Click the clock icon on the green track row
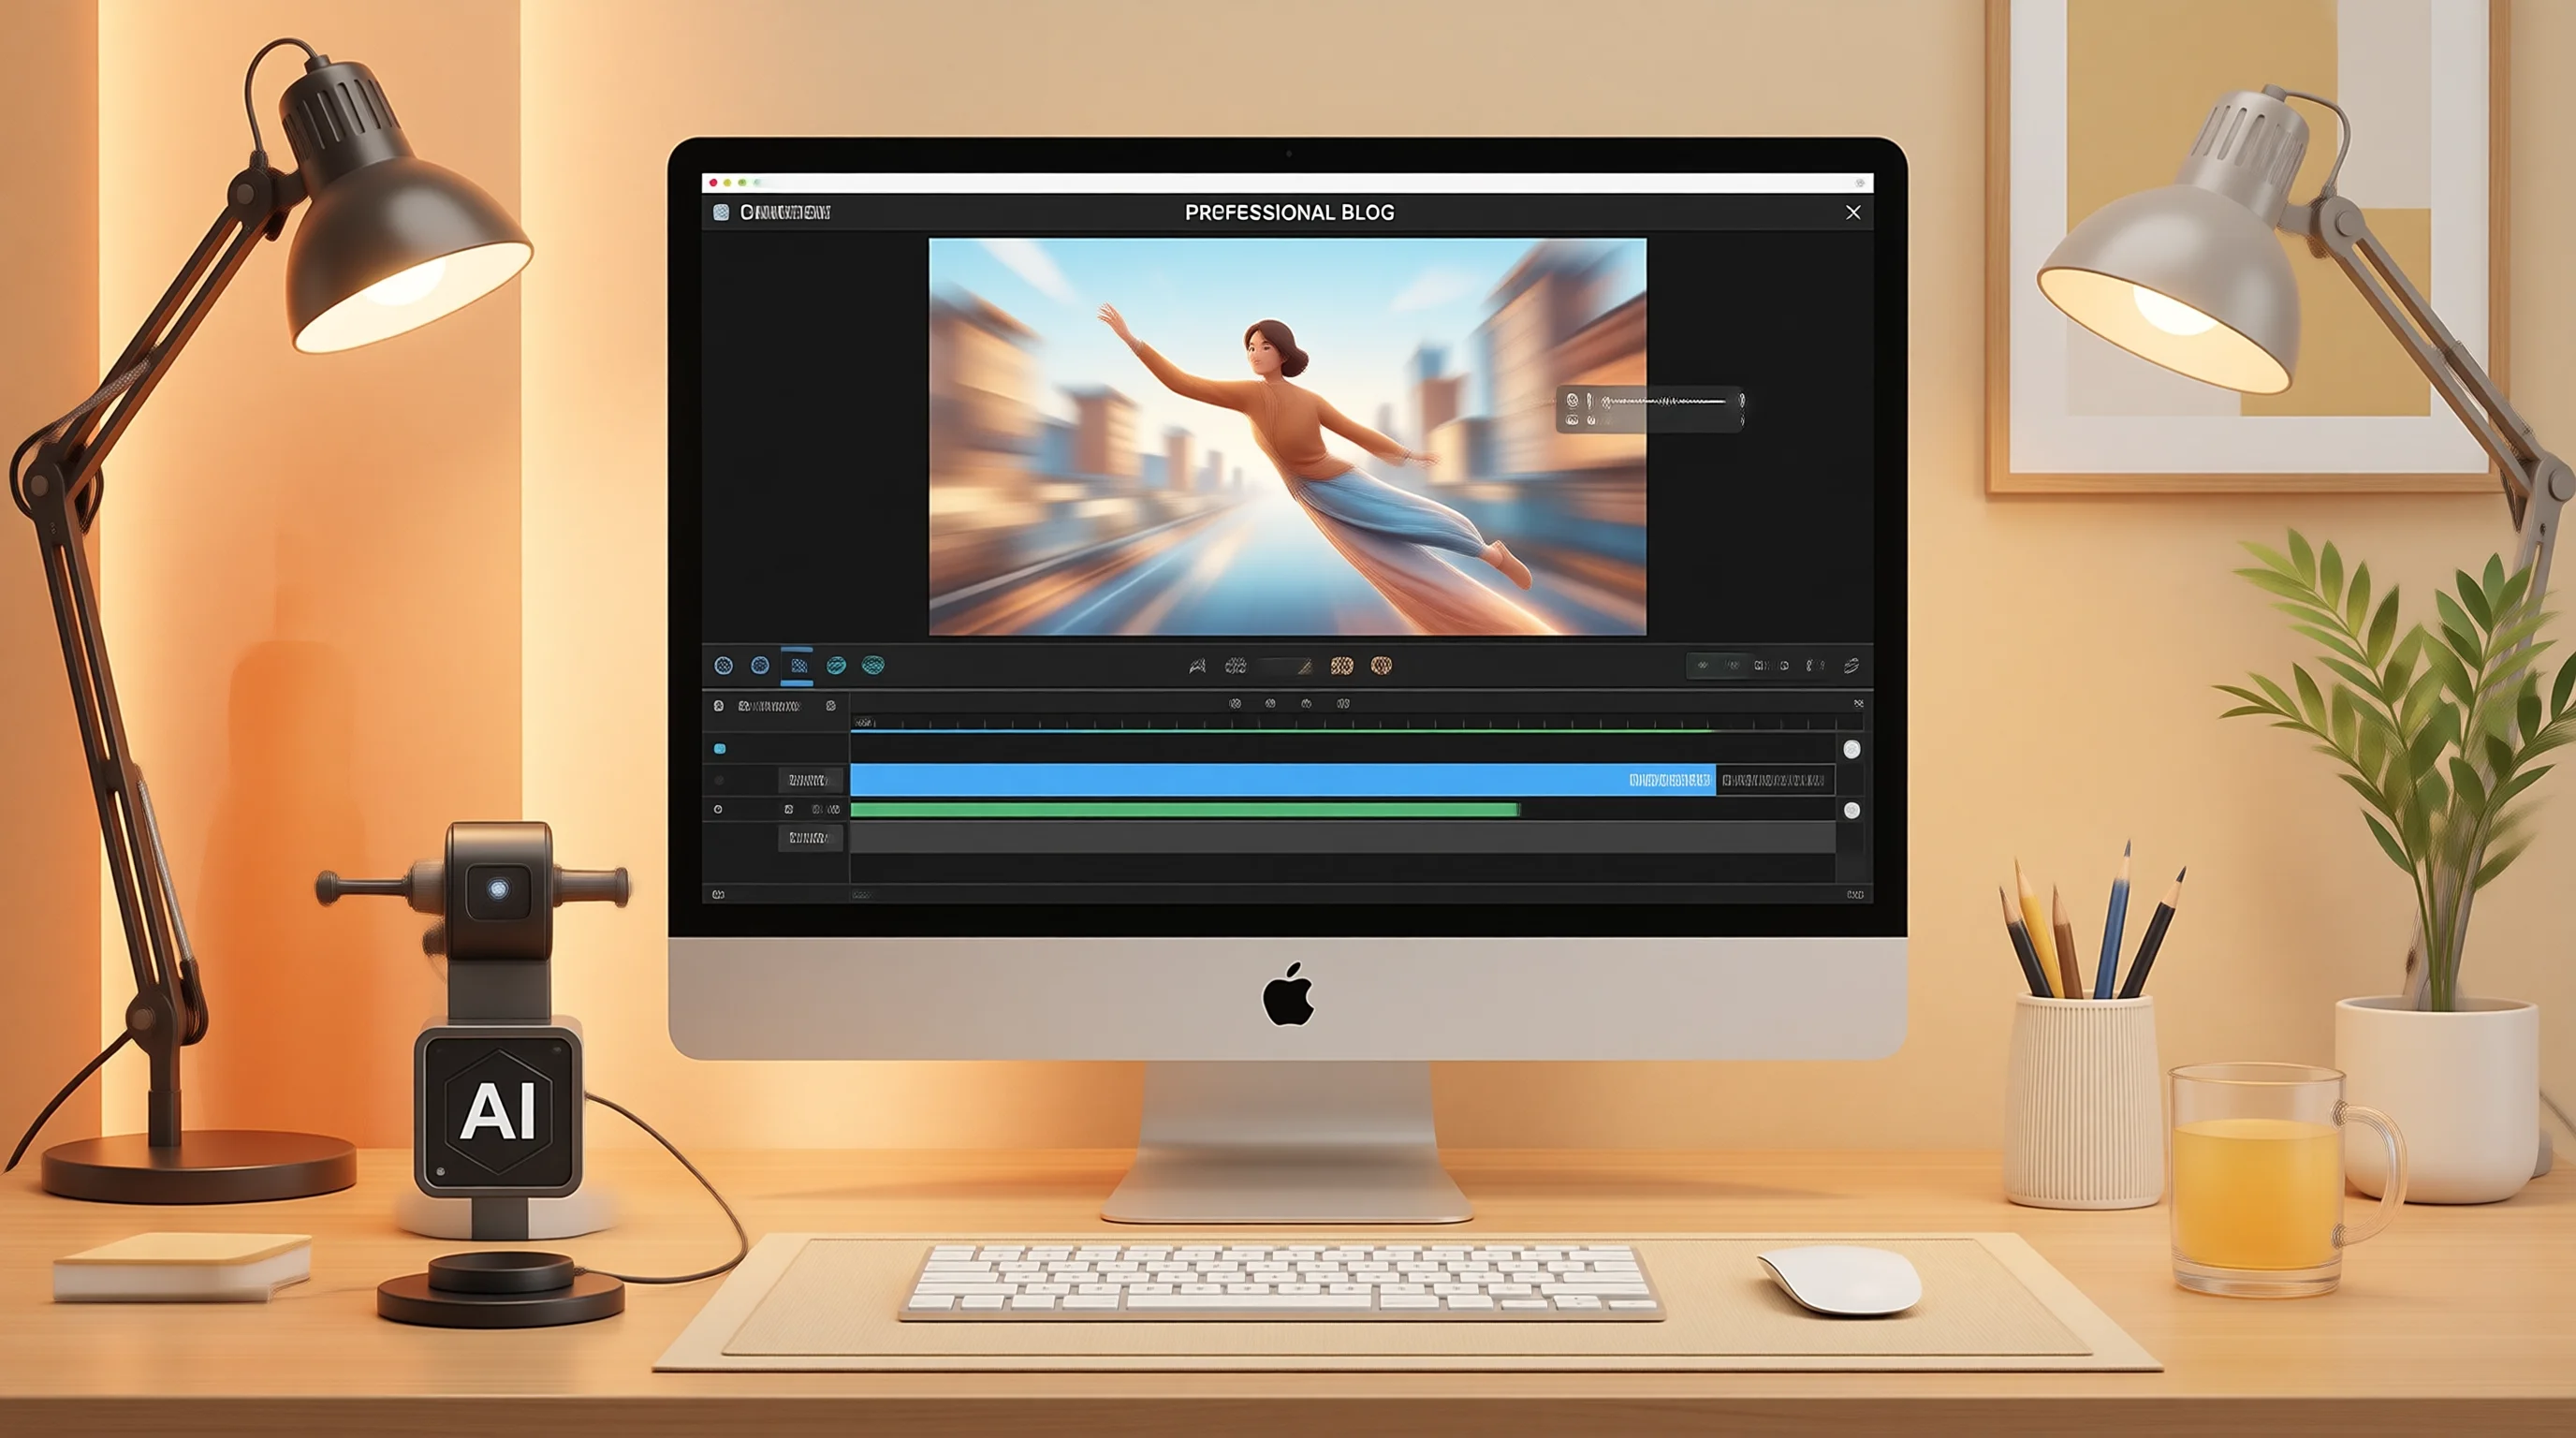This screenshot has width=2576, height=1438. pos(718,810)
